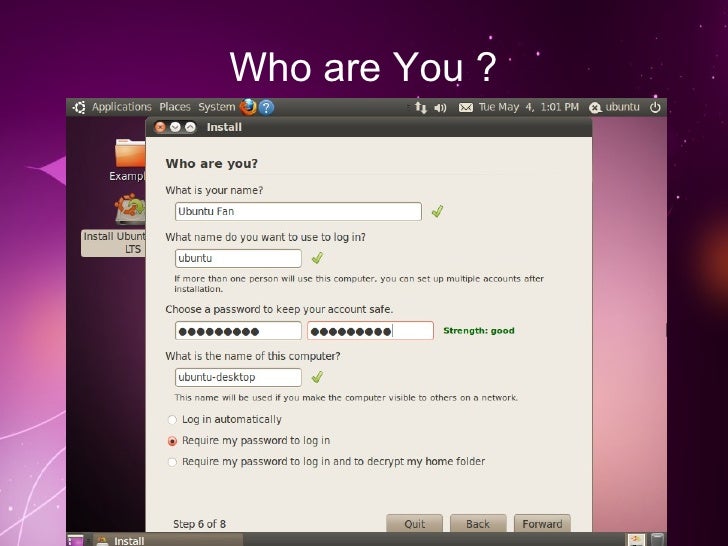Click the checkmark beside computer name field
Image resolution: width=728 pixels, height=546 pixels.
318,377
